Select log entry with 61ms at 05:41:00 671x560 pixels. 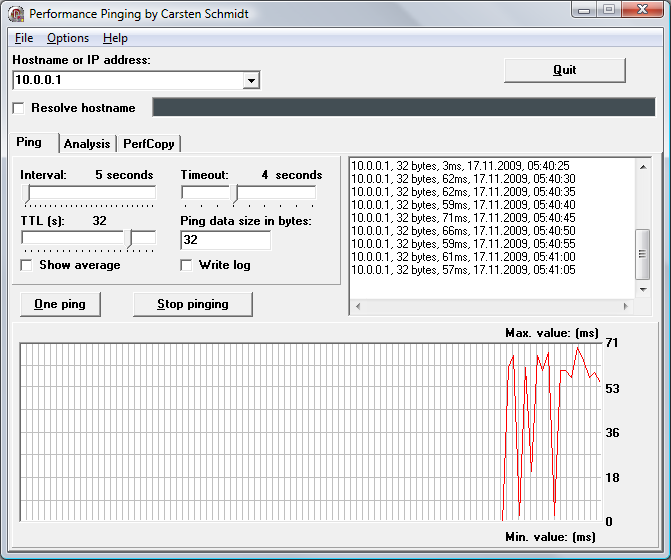pyautogui.click(x=463, y=257)
